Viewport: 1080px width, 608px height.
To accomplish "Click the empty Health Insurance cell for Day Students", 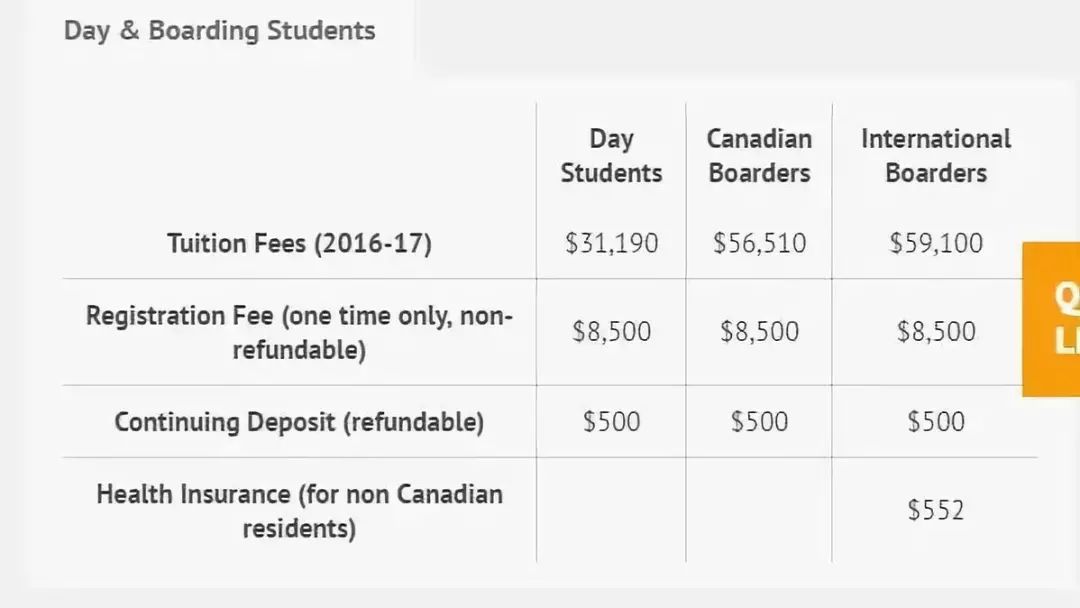I will [x=611, y=510].
